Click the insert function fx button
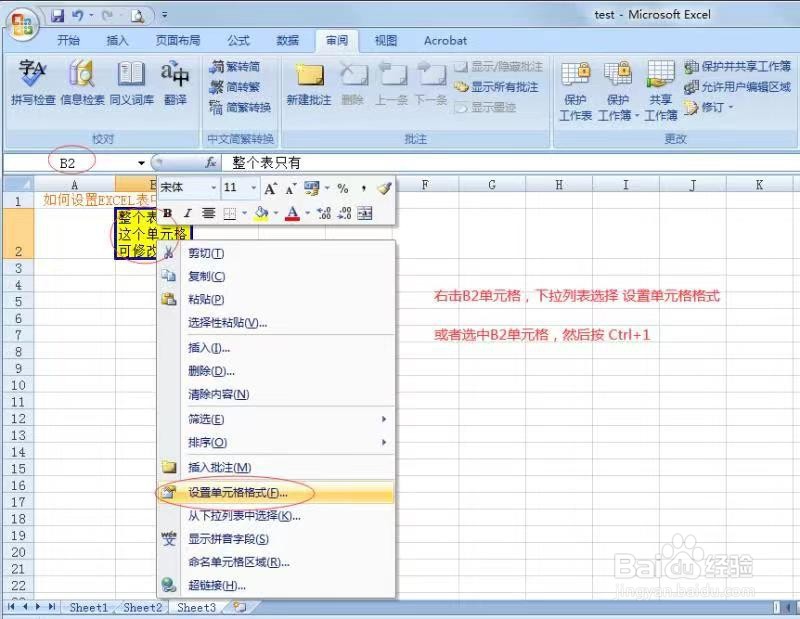The image size is (800, 619). [x=210, y=163]
